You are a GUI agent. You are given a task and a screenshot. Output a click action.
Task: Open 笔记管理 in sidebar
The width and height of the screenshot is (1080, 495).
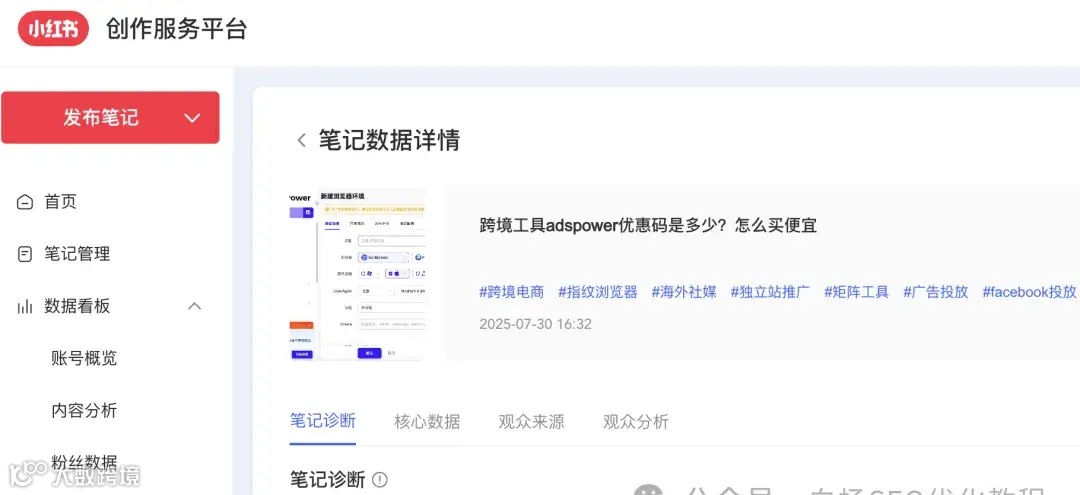77,254
